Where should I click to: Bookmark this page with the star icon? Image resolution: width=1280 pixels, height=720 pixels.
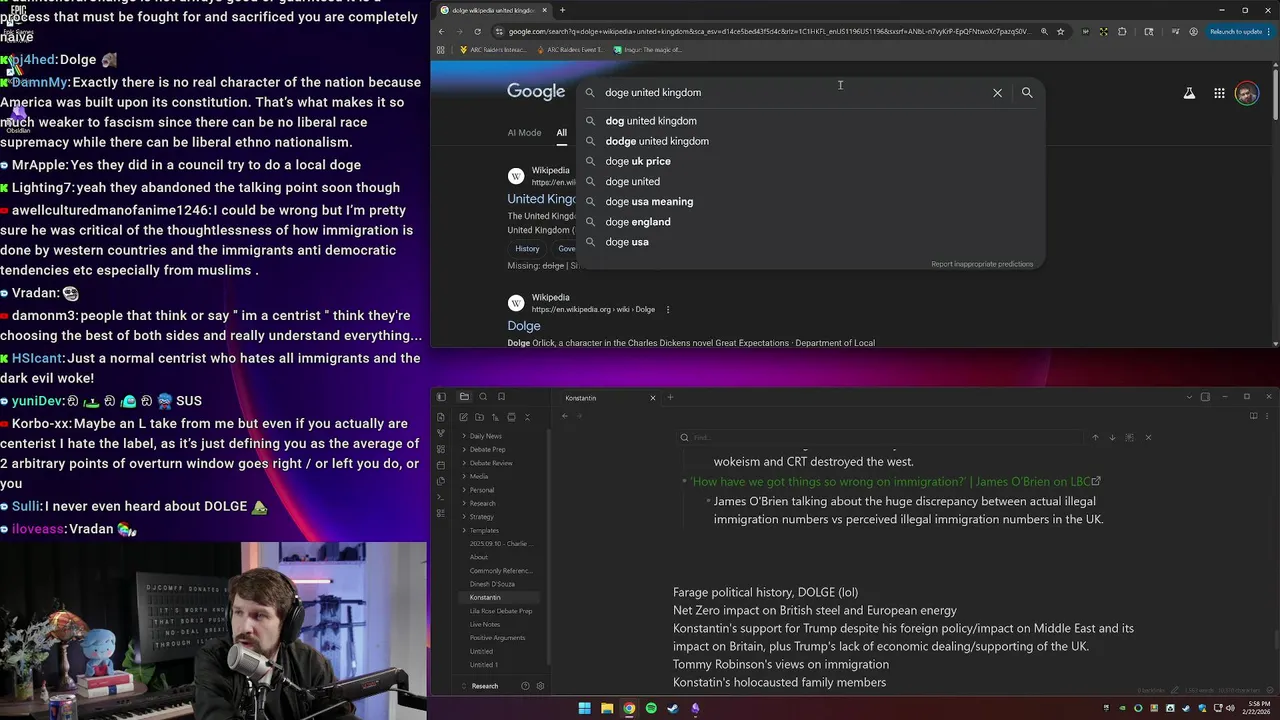1060,31
